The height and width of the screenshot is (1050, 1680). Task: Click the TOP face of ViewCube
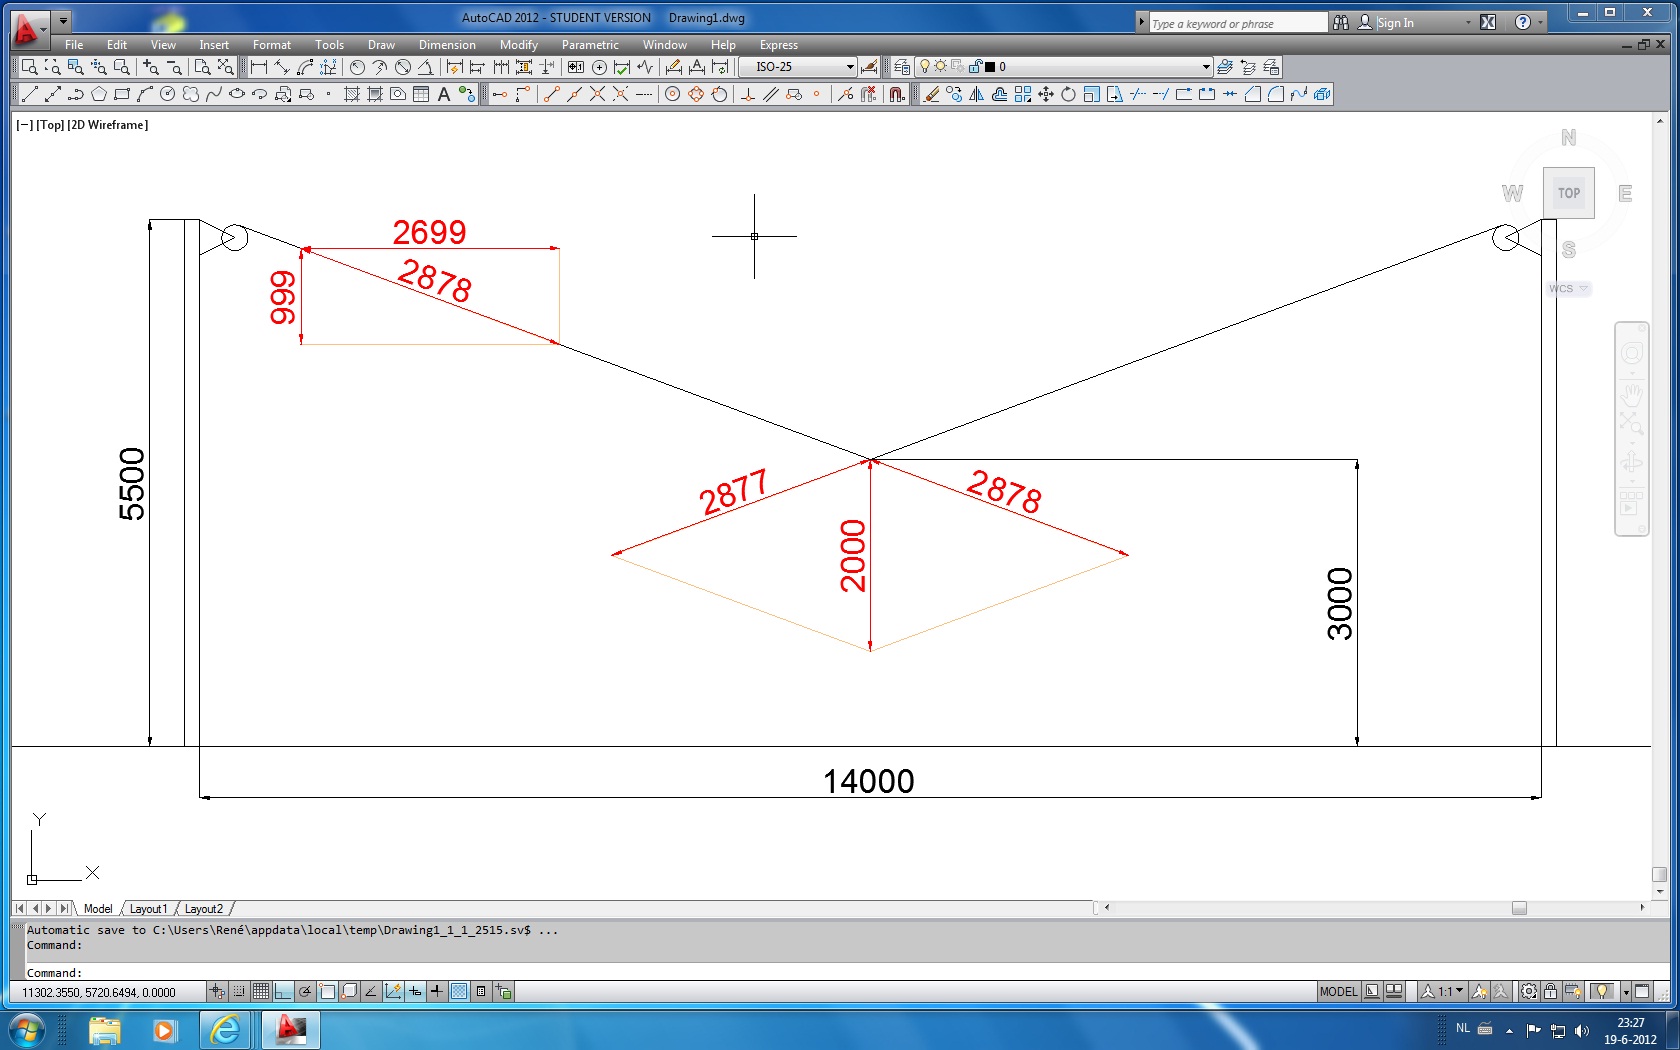[x=1569, y=193]
